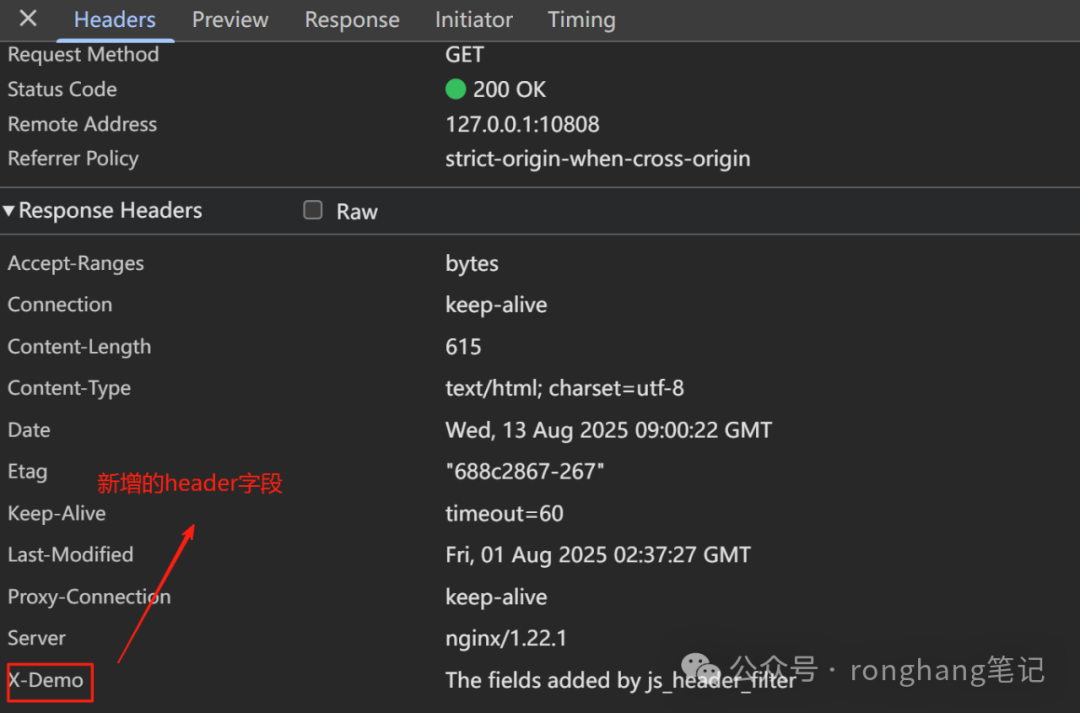Click the Date value Wed, 13 Aug 2025

609,430
